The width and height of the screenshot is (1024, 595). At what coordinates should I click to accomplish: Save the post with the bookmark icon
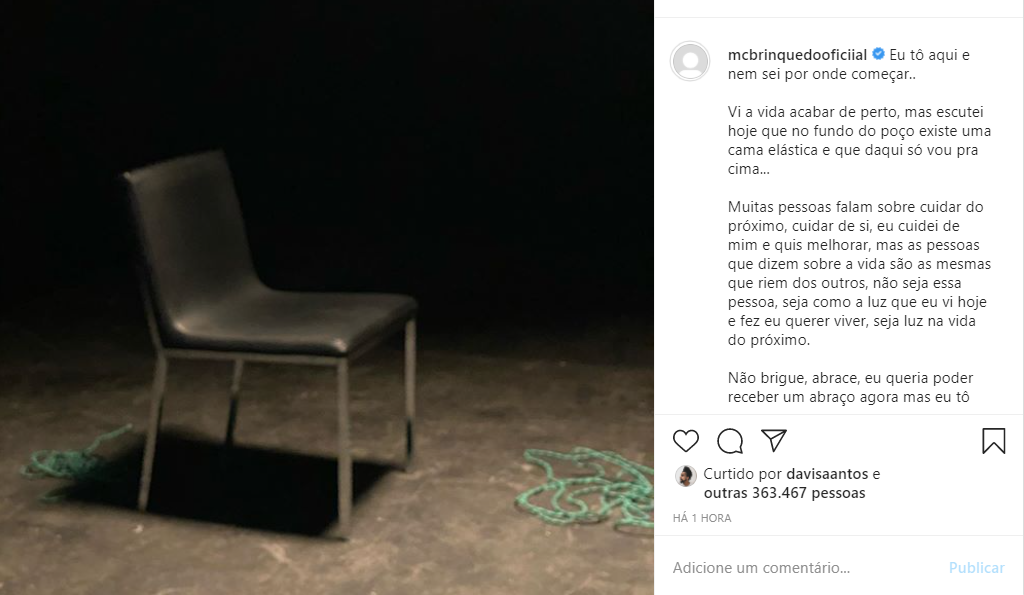click(993, 441)
